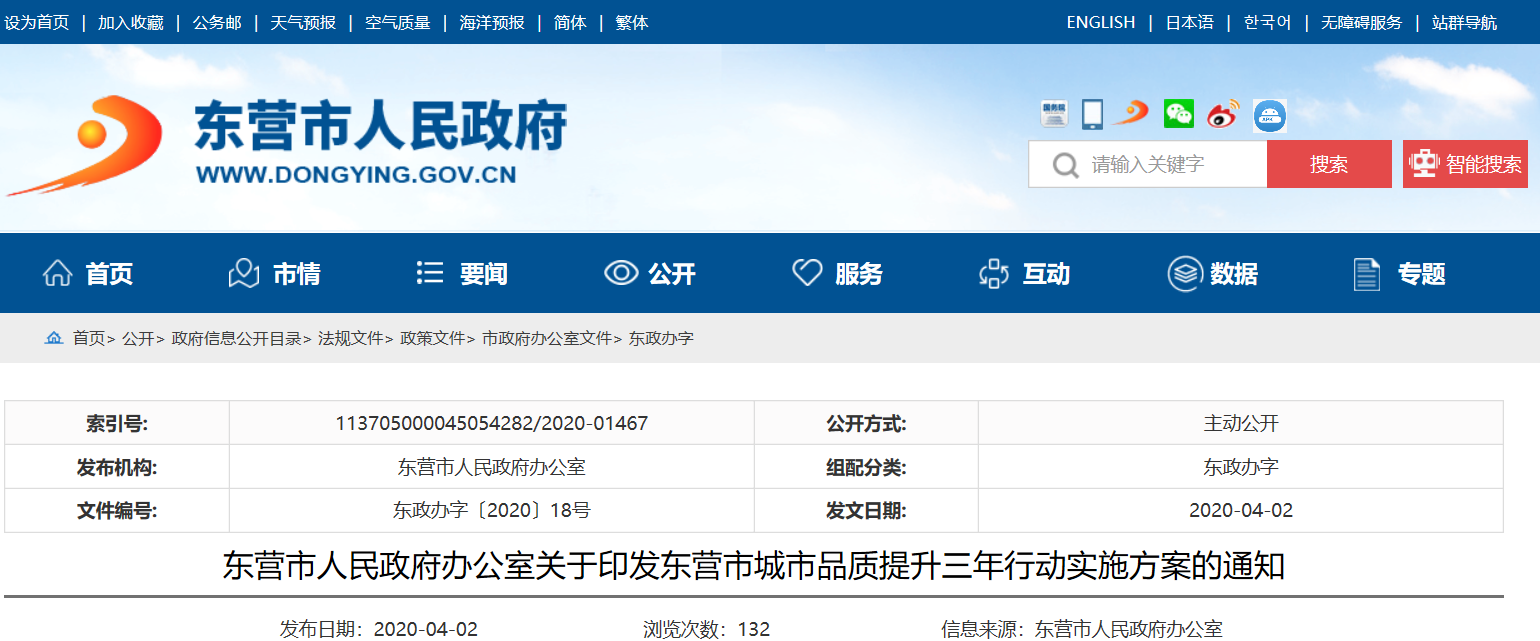The height and width of the screenshot is (641, 1540).
Task: Open the 专题 navigation item
Action: coord(1399,274)
